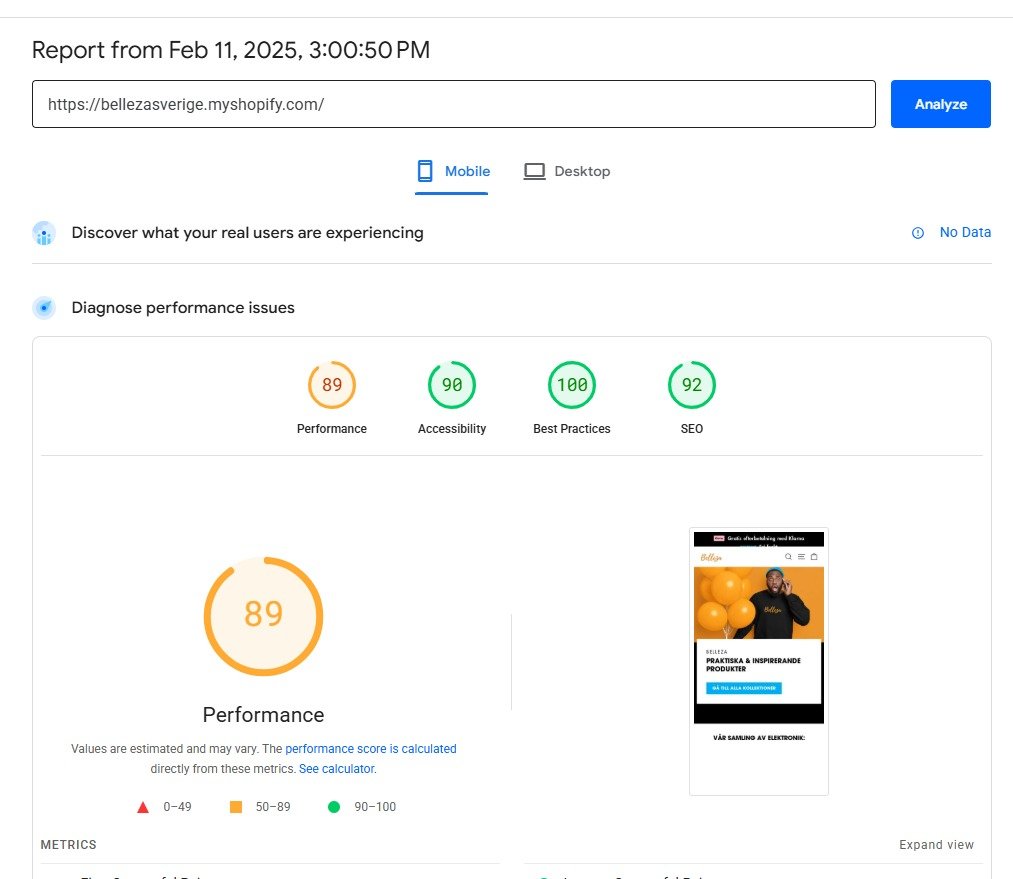The width and height of the screenshot is (1013, 879).
Task: Click the Diagnose performance issues section icon
Action: click(42, 307)
